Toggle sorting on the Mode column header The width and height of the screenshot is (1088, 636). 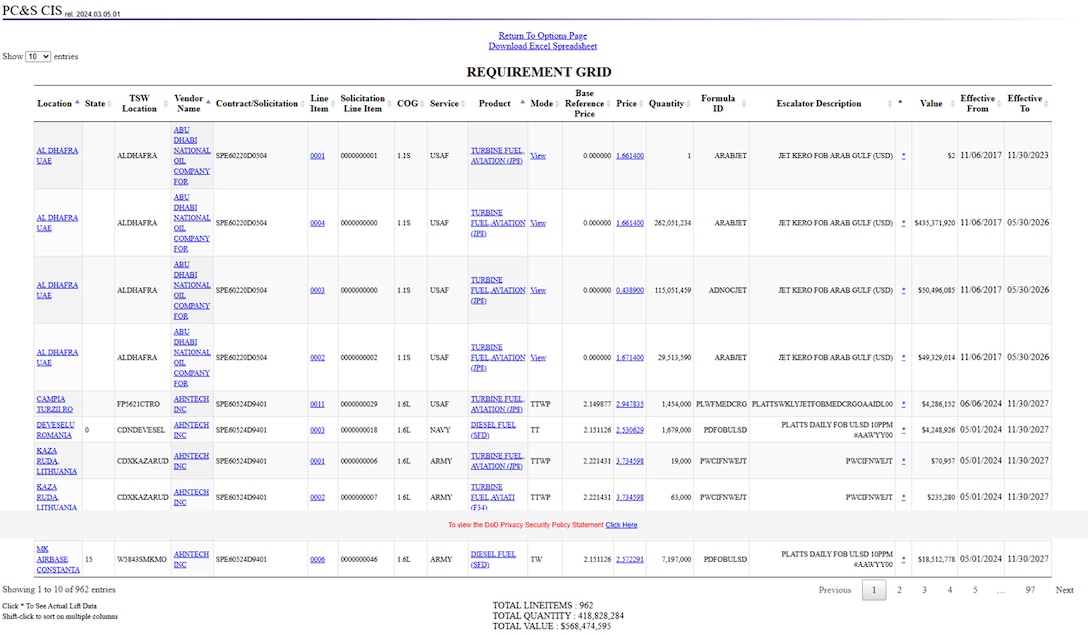[555, 104]
